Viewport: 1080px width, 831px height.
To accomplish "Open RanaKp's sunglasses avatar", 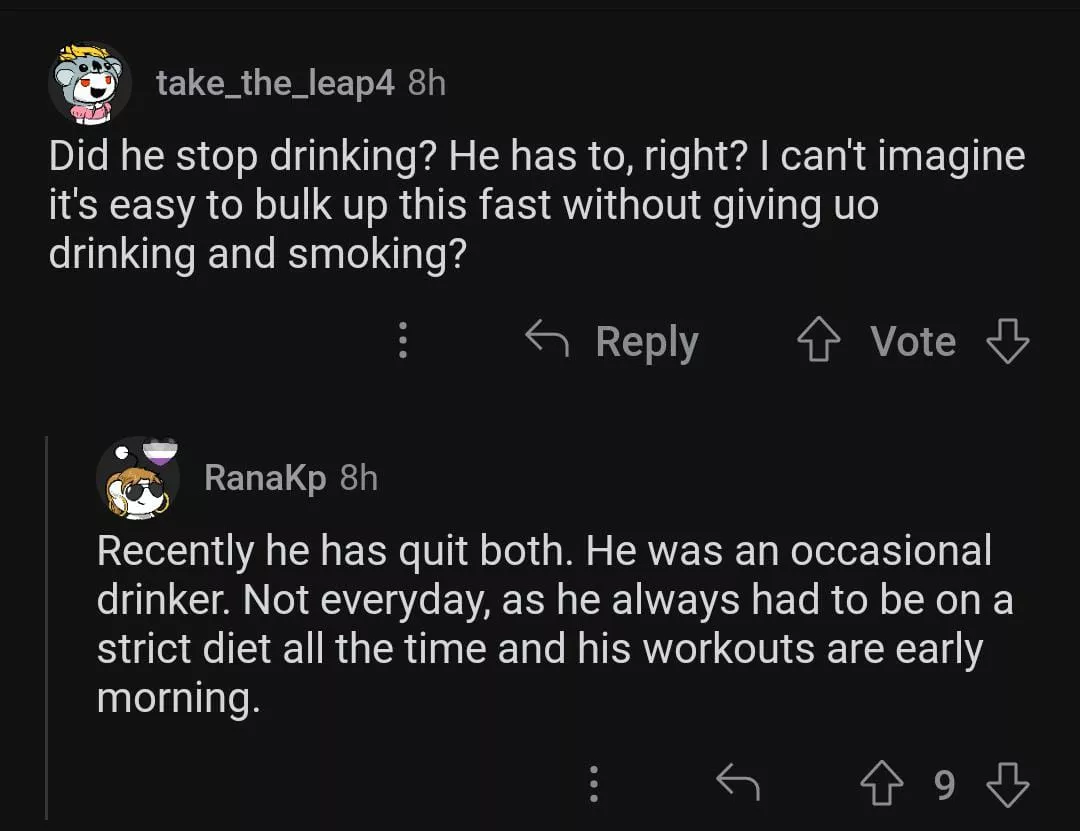I will 138,478.
